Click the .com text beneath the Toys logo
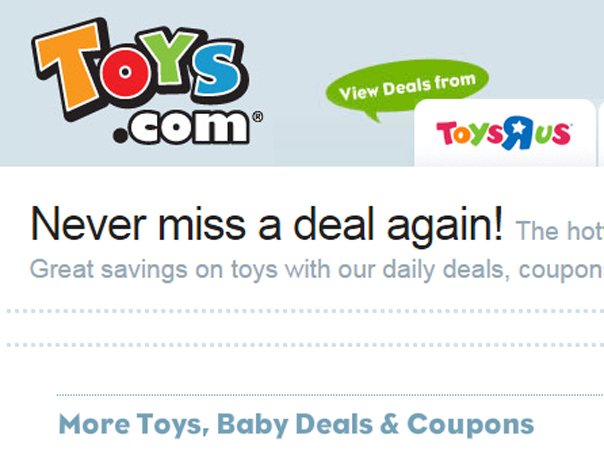 pyautogui.click(x=181, y=127)
